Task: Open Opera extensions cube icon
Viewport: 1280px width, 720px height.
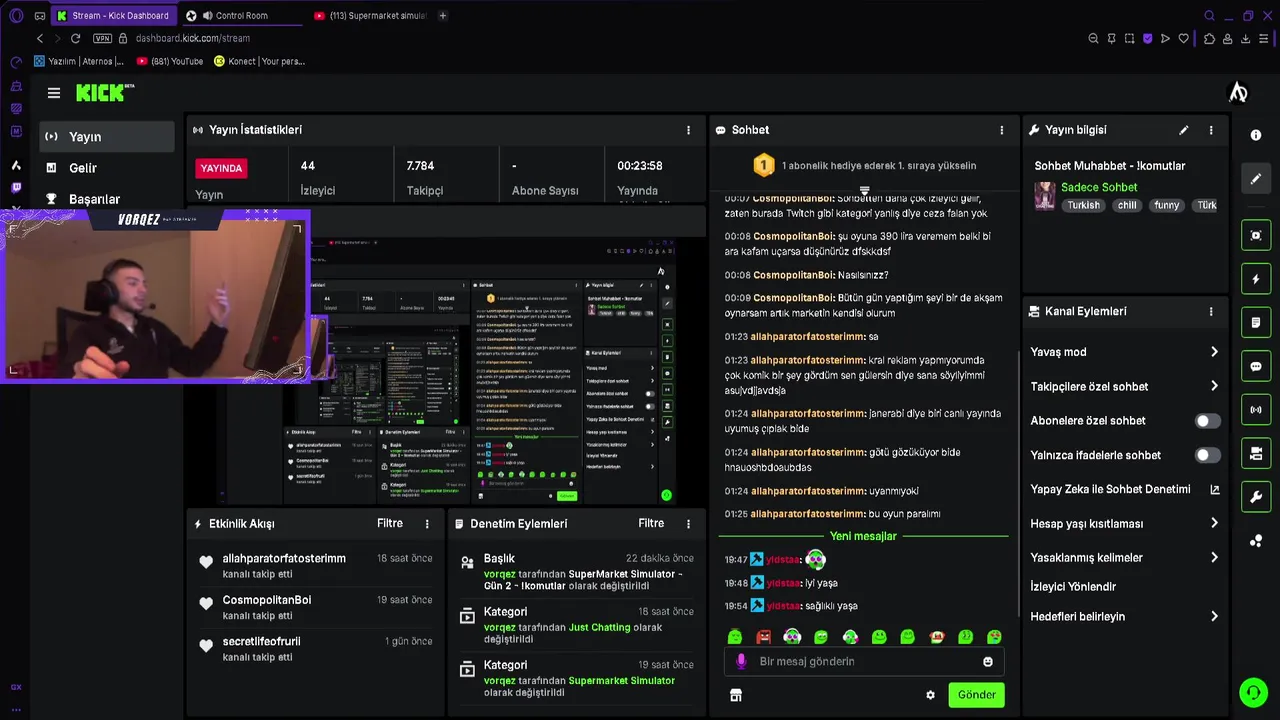Action: point(1209,38)
